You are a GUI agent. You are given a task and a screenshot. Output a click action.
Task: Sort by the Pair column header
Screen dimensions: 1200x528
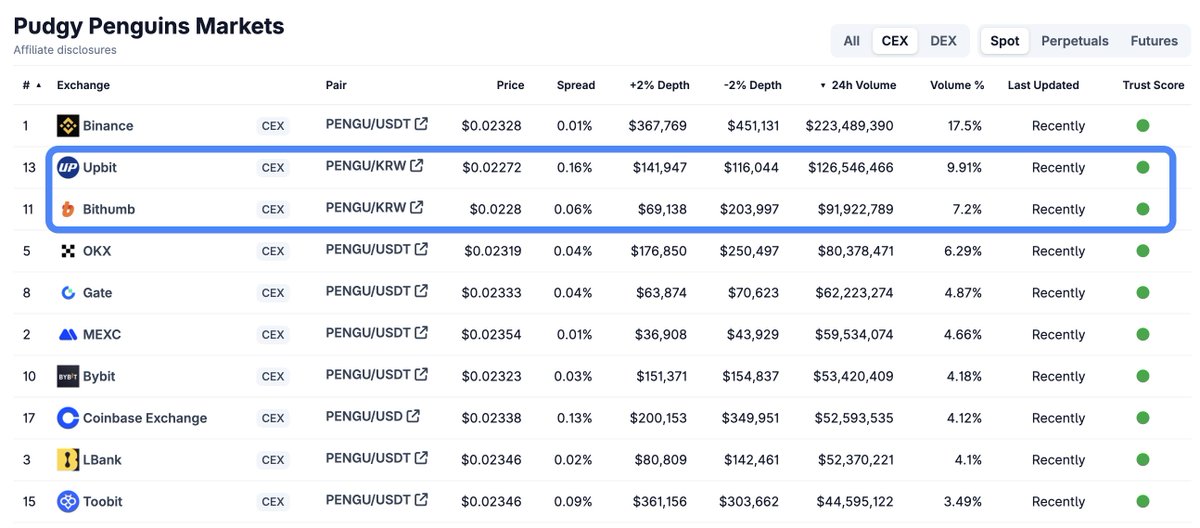coord(336,85)
